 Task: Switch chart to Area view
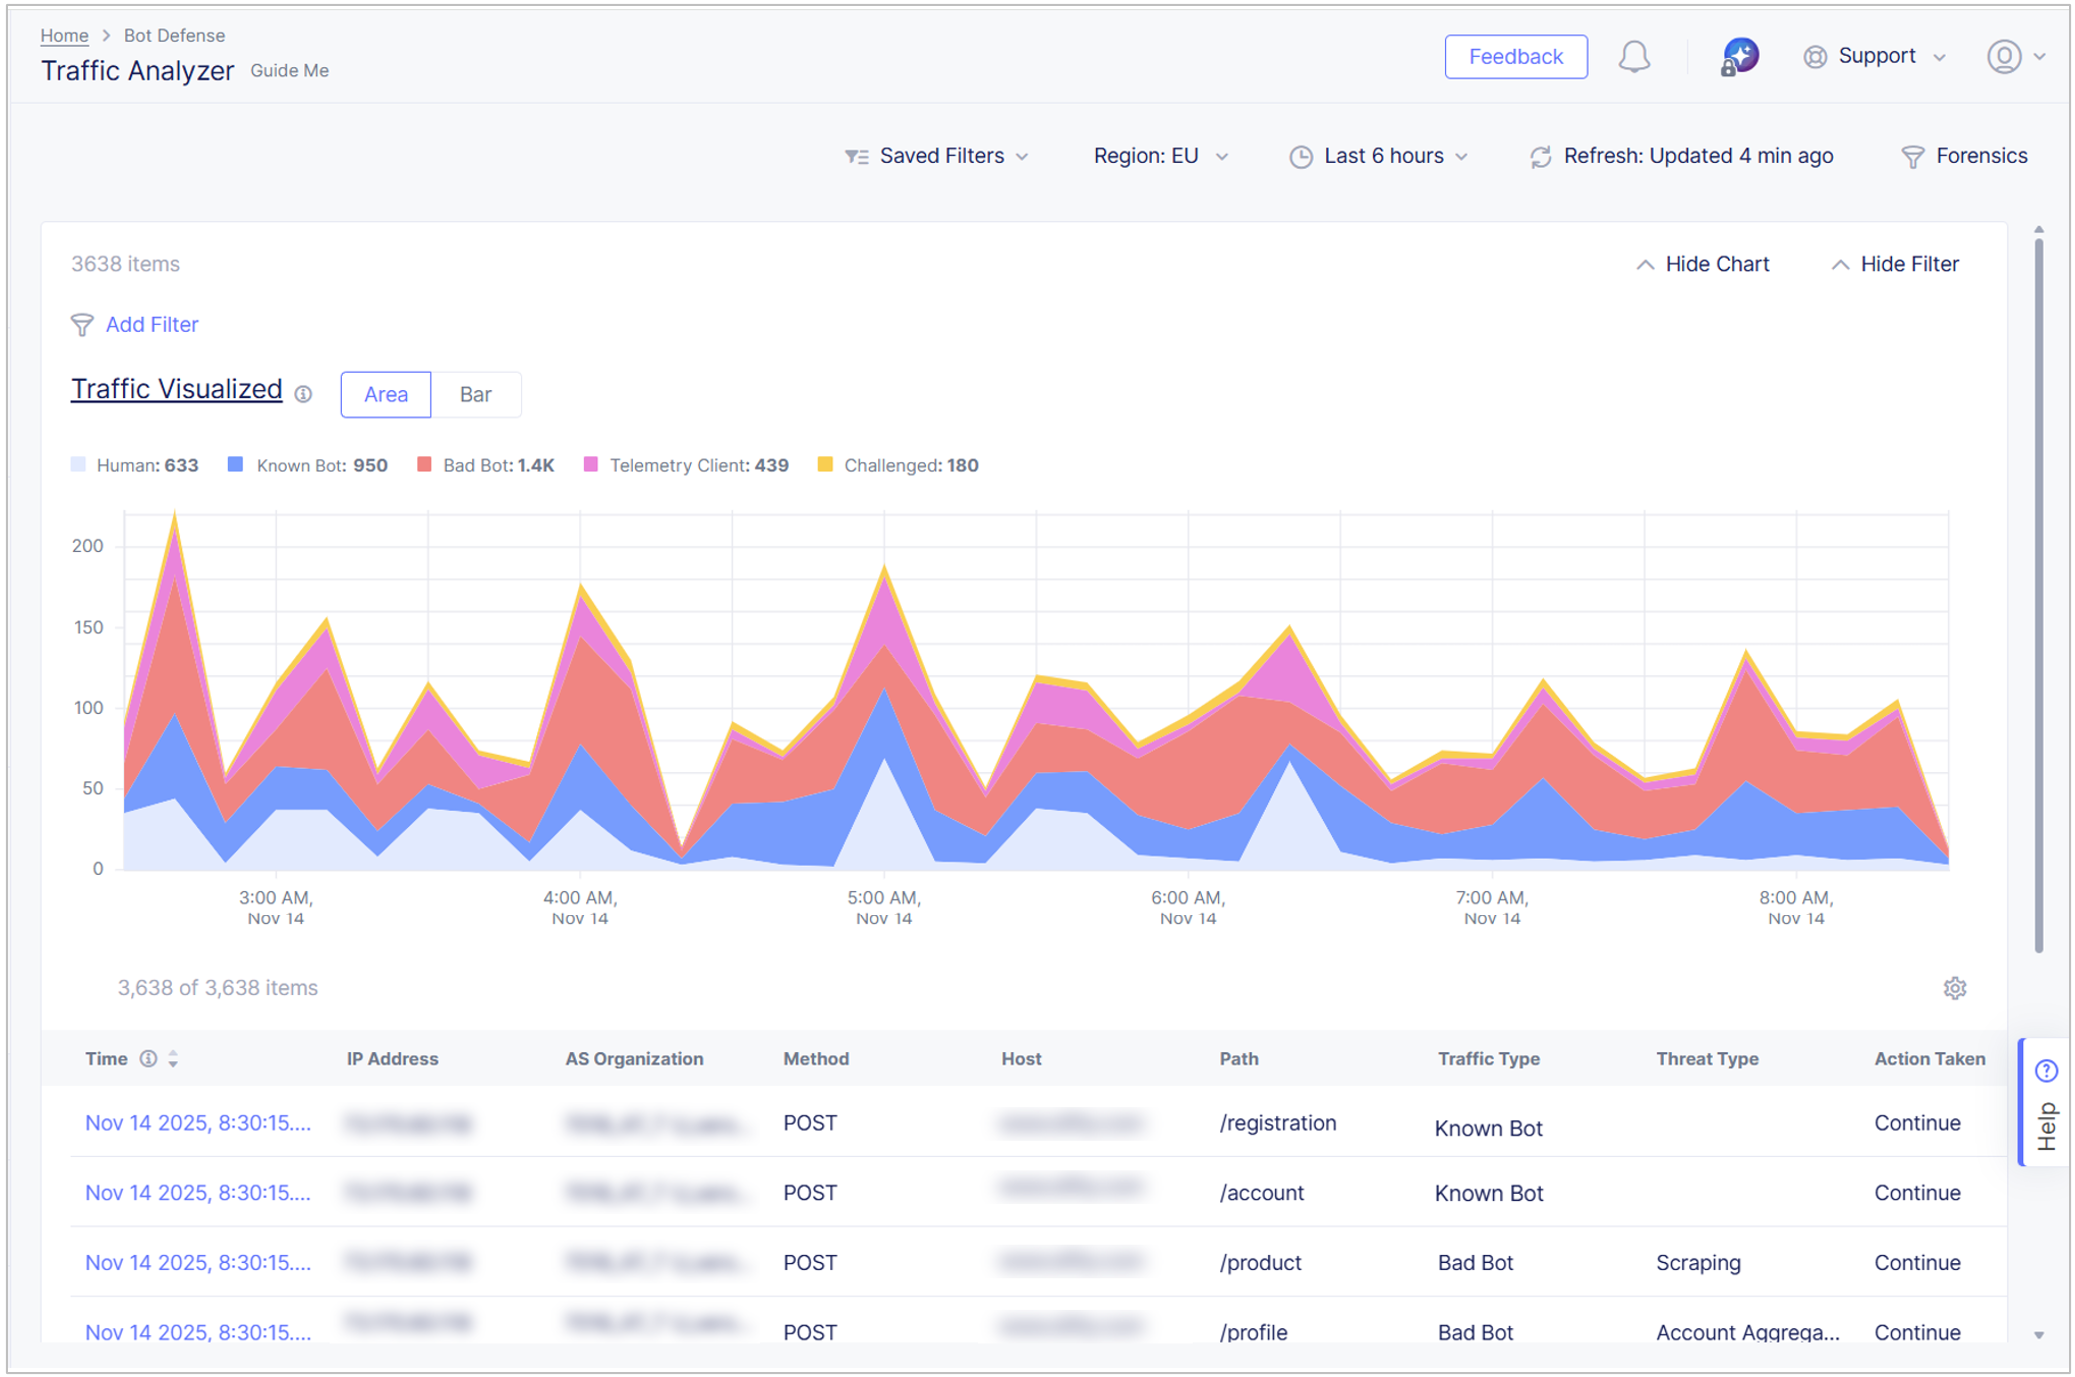pyautogui.click(x=385, y=394)
